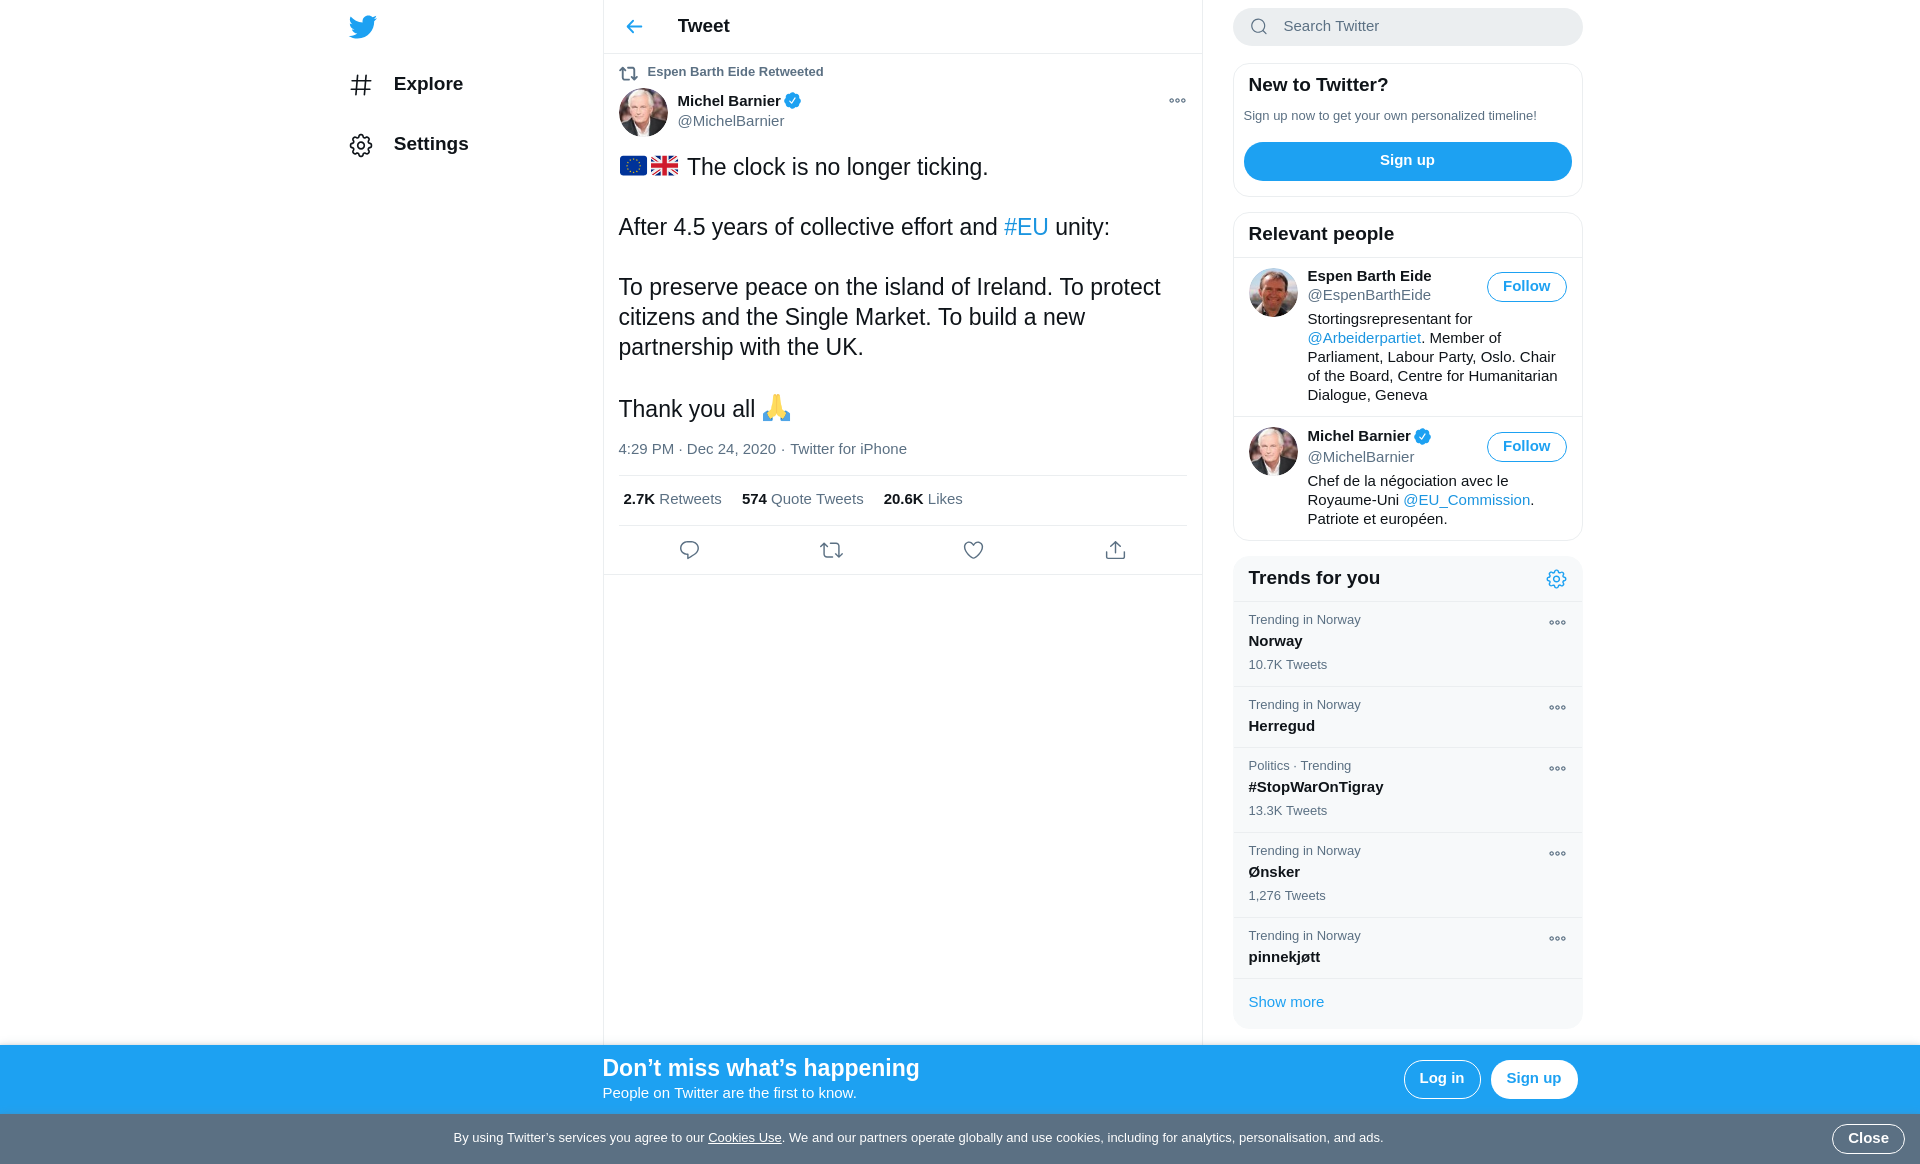
Task: Open Espen Barth Eide Retweeted link
Action: pos(735,72)
